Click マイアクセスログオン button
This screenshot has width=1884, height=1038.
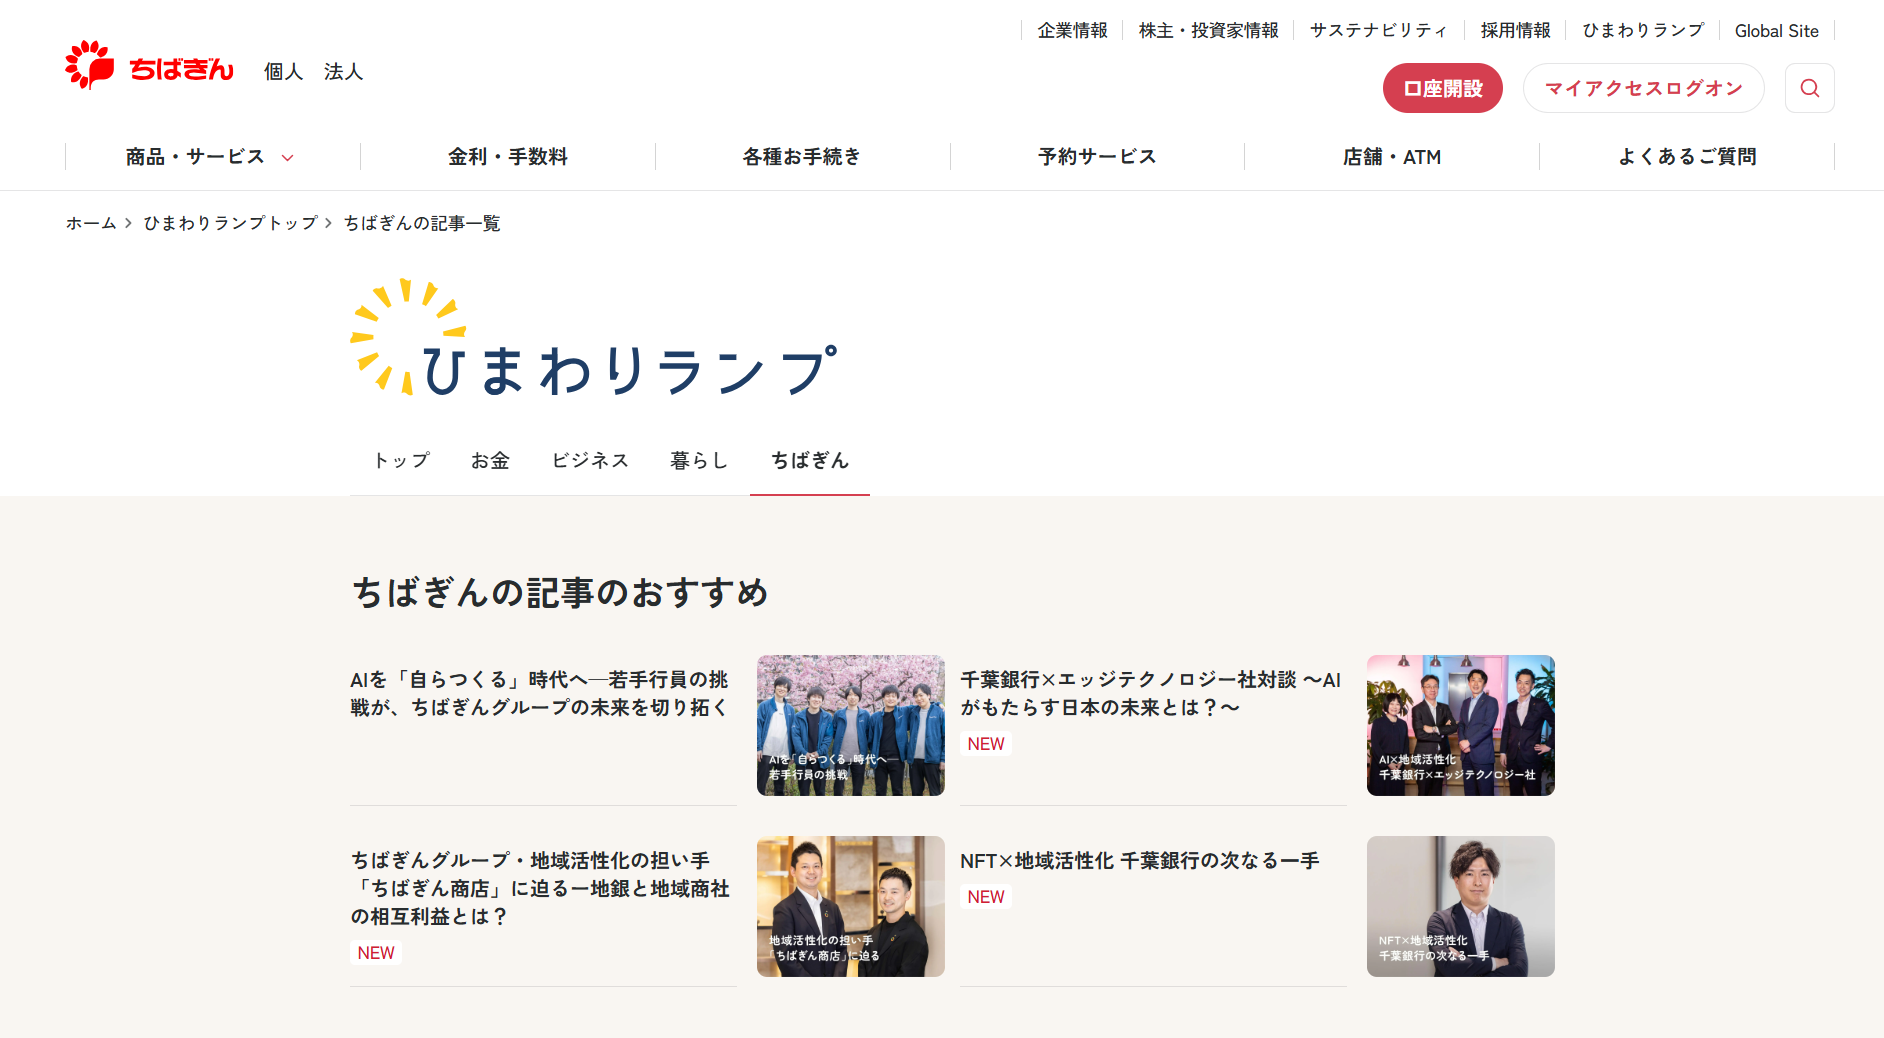(1644, 88)
